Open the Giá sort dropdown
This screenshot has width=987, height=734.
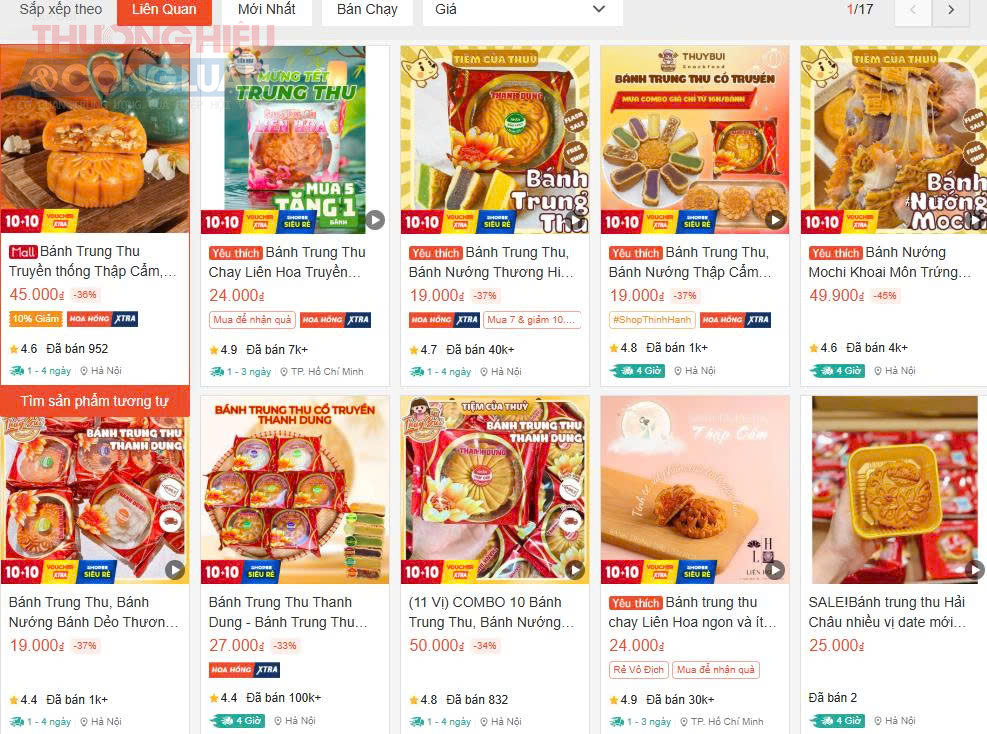[x=522, y=10]
